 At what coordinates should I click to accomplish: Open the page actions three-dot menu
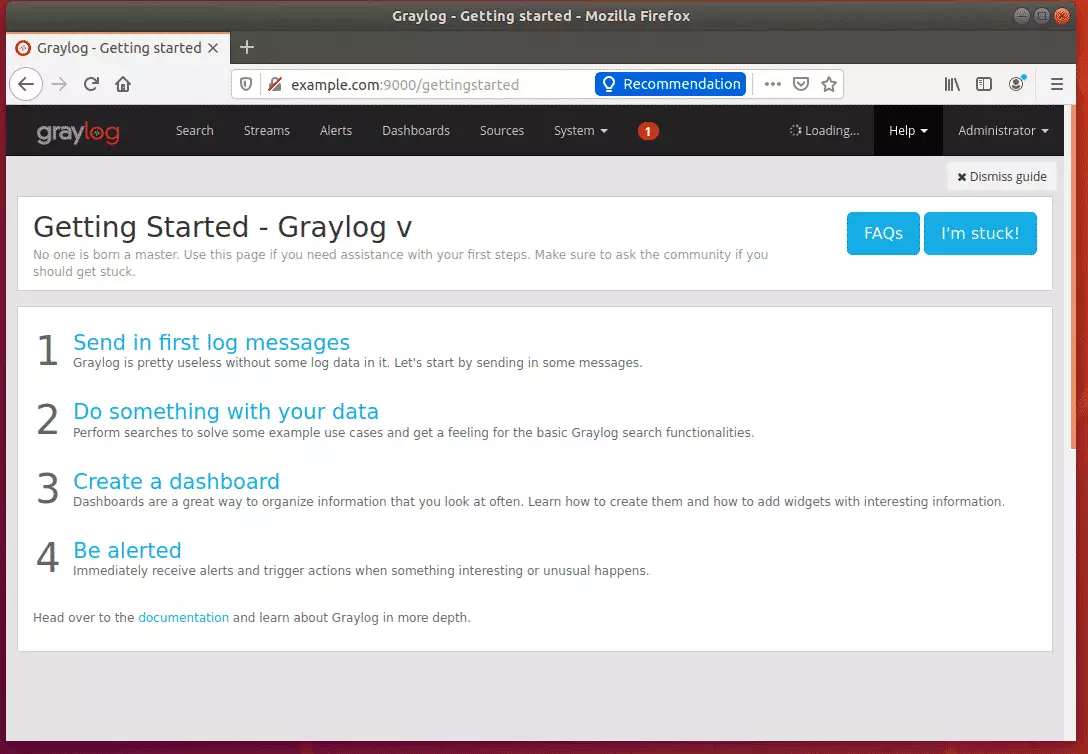click(772, 84)
